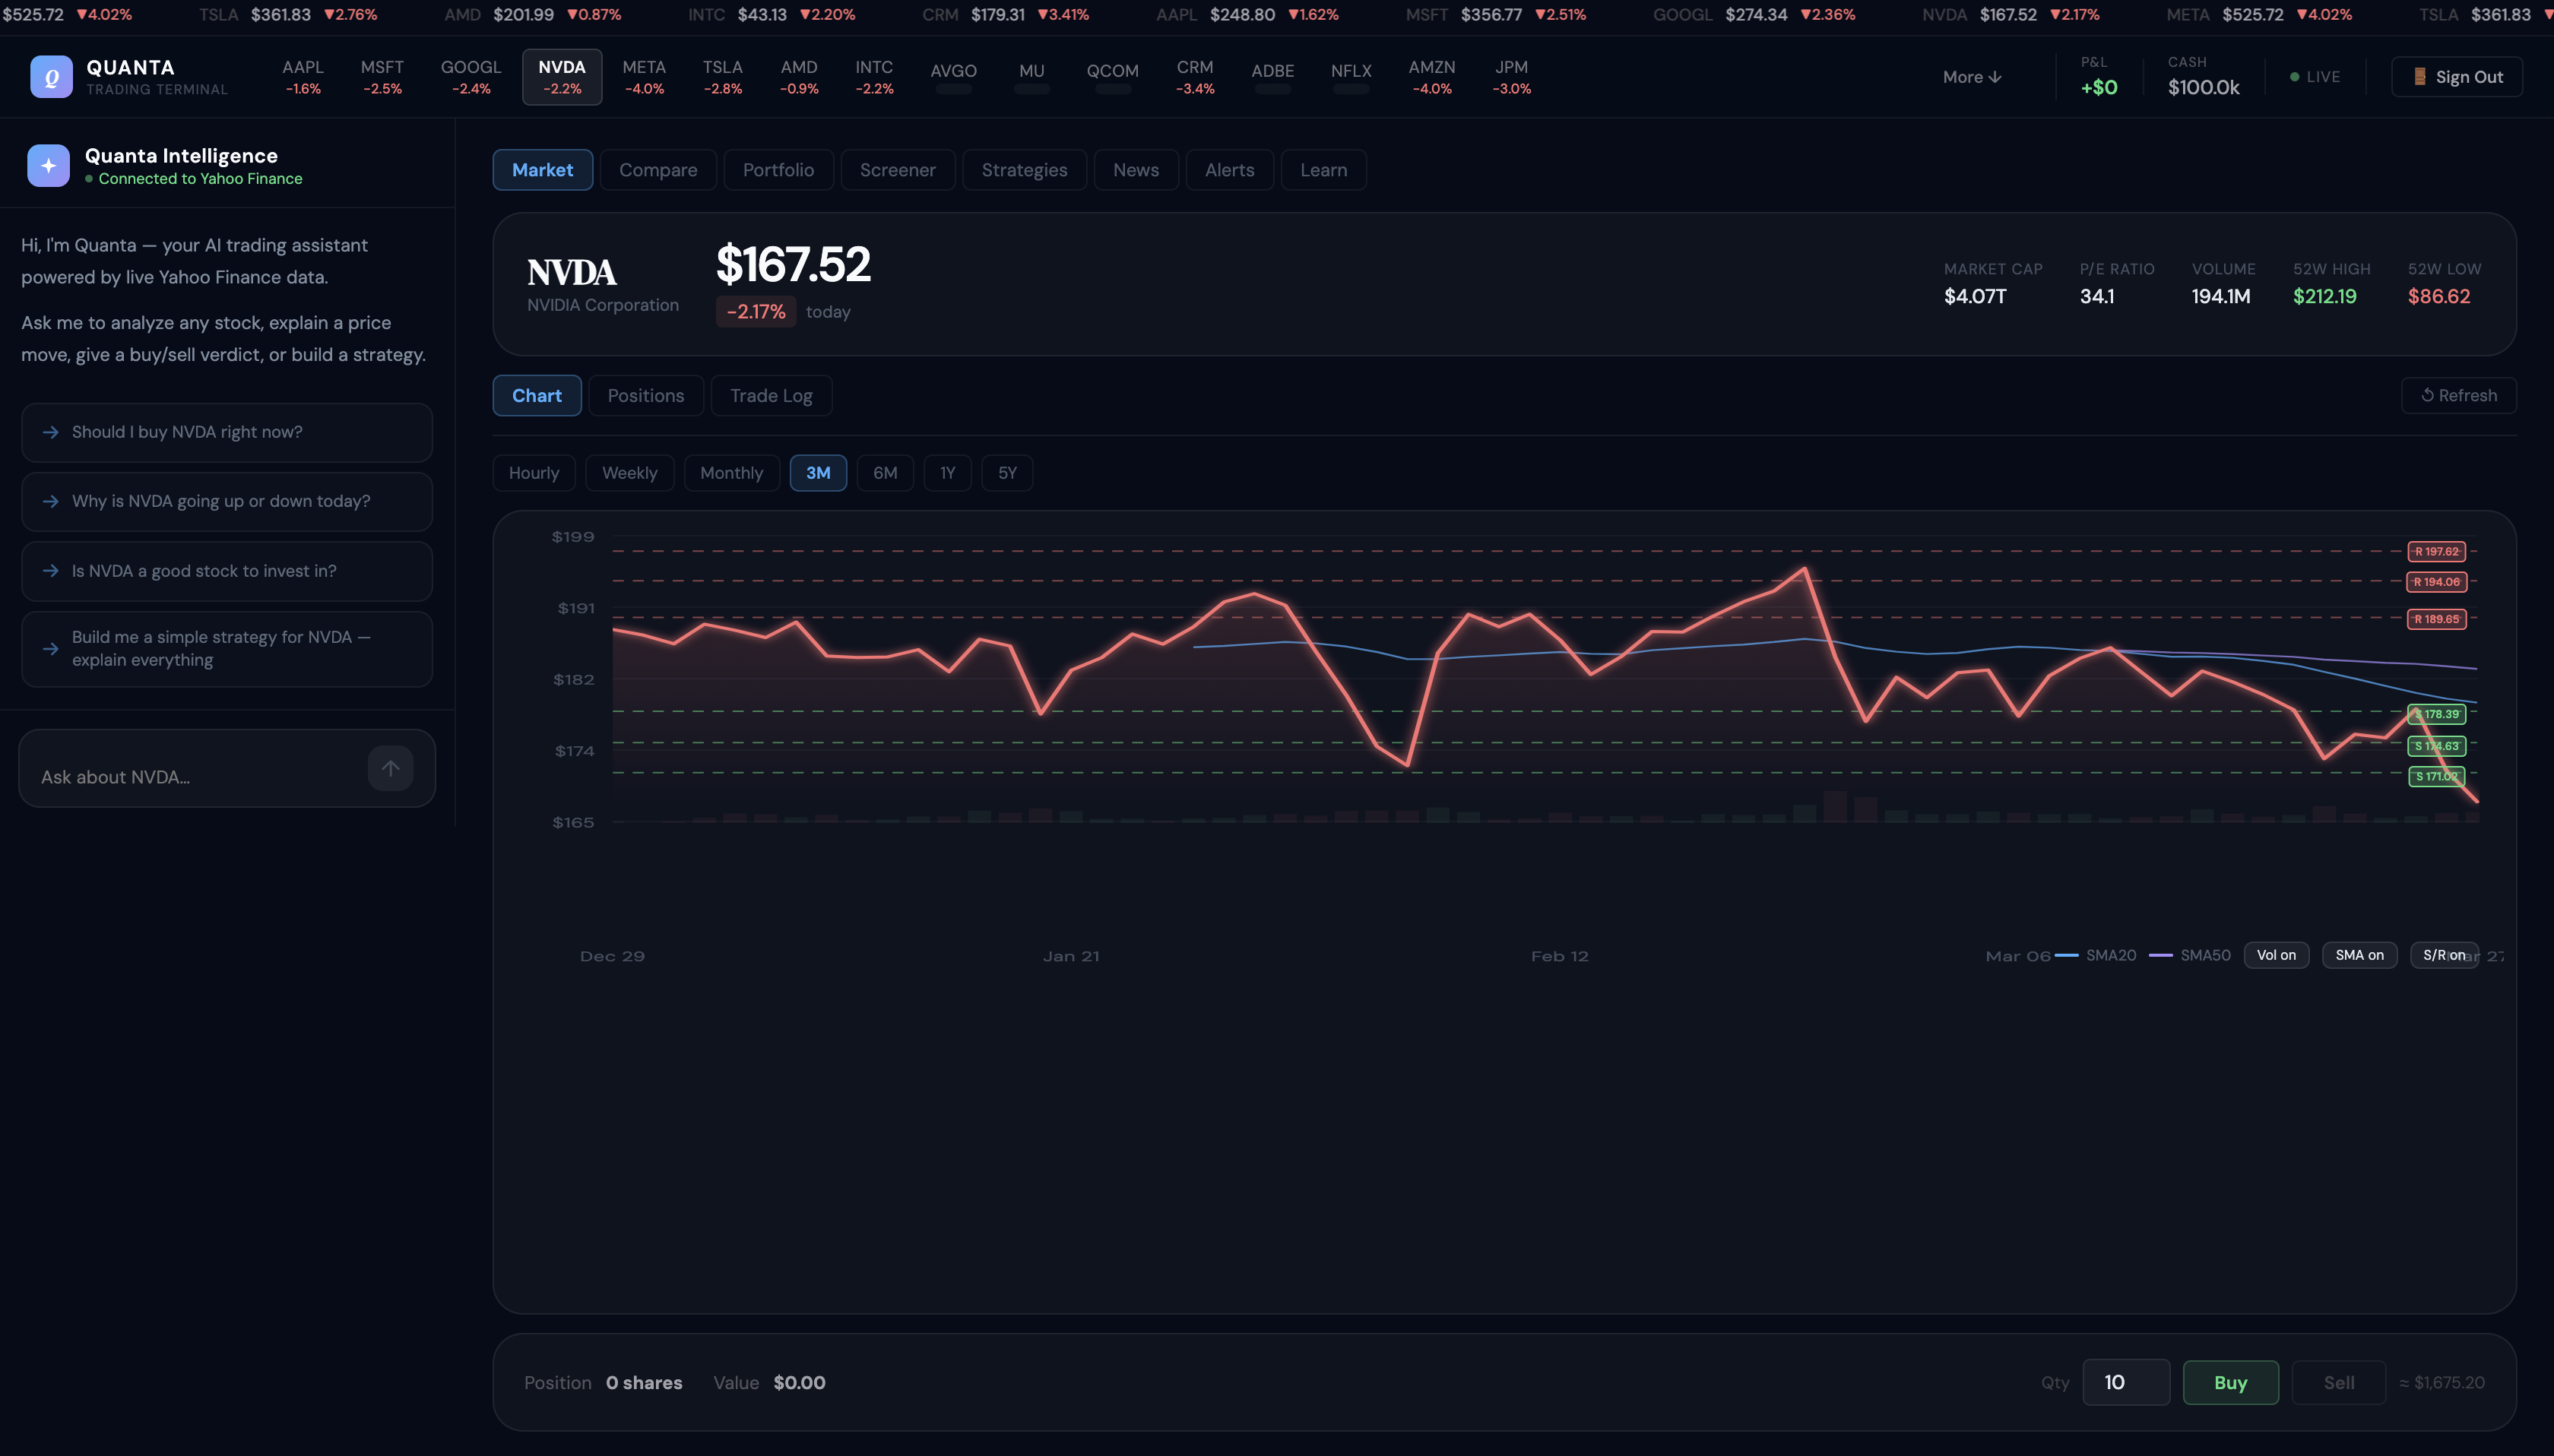The image size is (2554, 1456).
Task: Click arrow icon beside 'Should I buy NVDA'
Action: (x=51, y=432)
